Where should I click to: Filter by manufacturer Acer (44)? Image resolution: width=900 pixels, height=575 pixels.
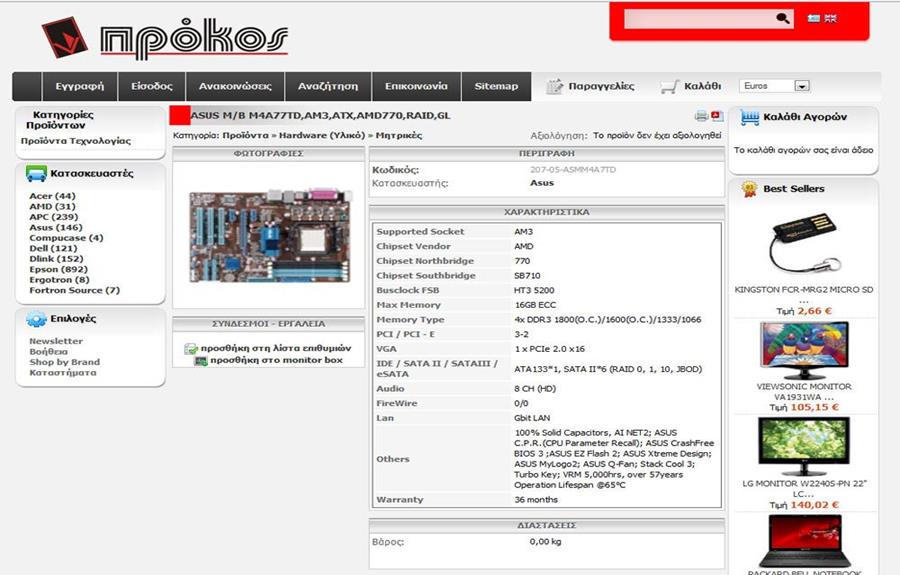point(52,196)
